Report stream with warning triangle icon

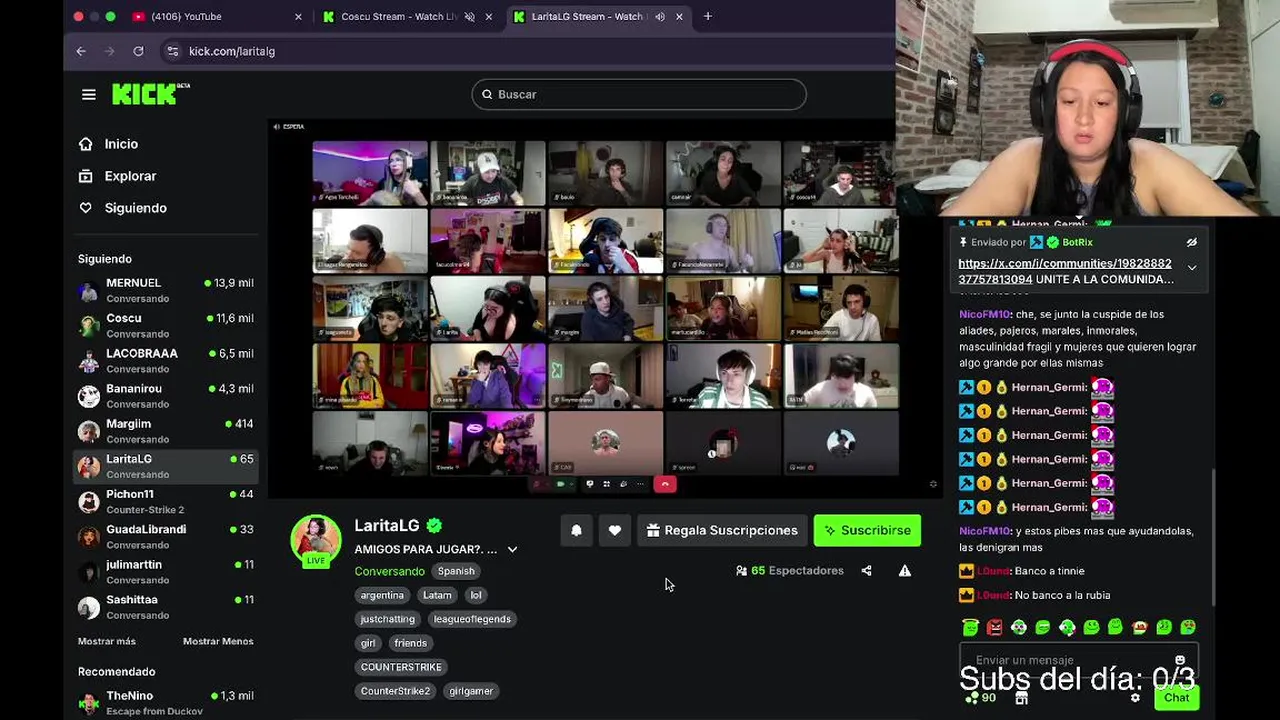pyautogui.click(x=905, y=571)
